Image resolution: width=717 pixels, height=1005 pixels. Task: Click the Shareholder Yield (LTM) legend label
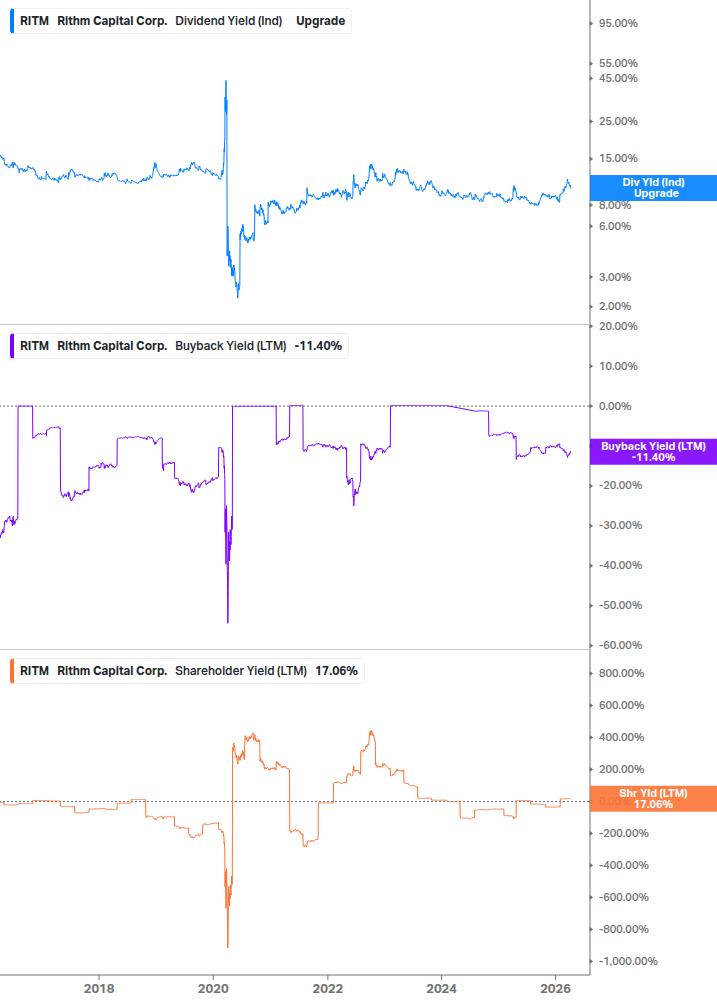(241, 670)
